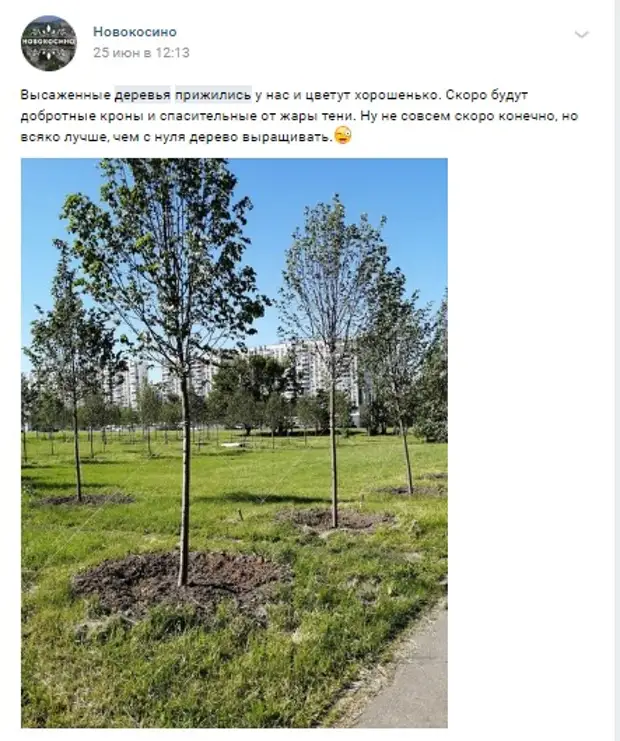Click the word хорошенько in post text

pyautogui.click(x=398, y=95)
